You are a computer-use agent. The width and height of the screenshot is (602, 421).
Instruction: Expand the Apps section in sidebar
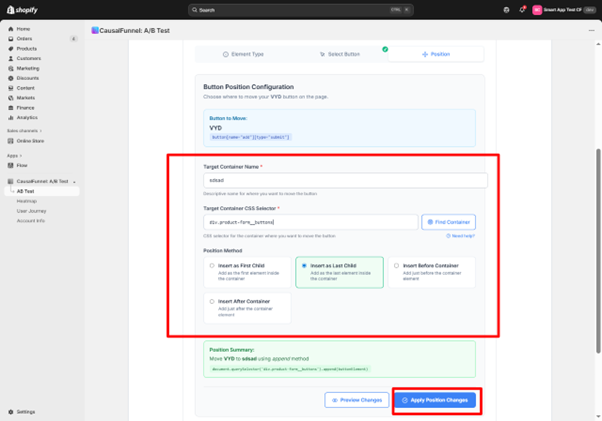click(x=14, y=155)
